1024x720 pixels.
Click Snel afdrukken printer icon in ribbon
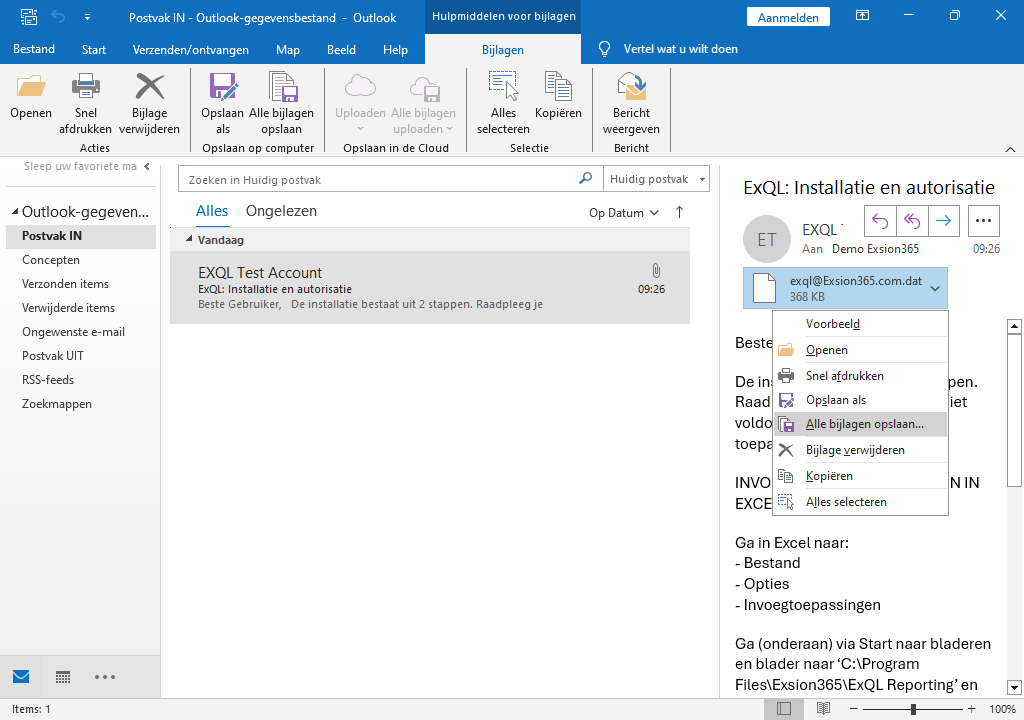point(86,86)
